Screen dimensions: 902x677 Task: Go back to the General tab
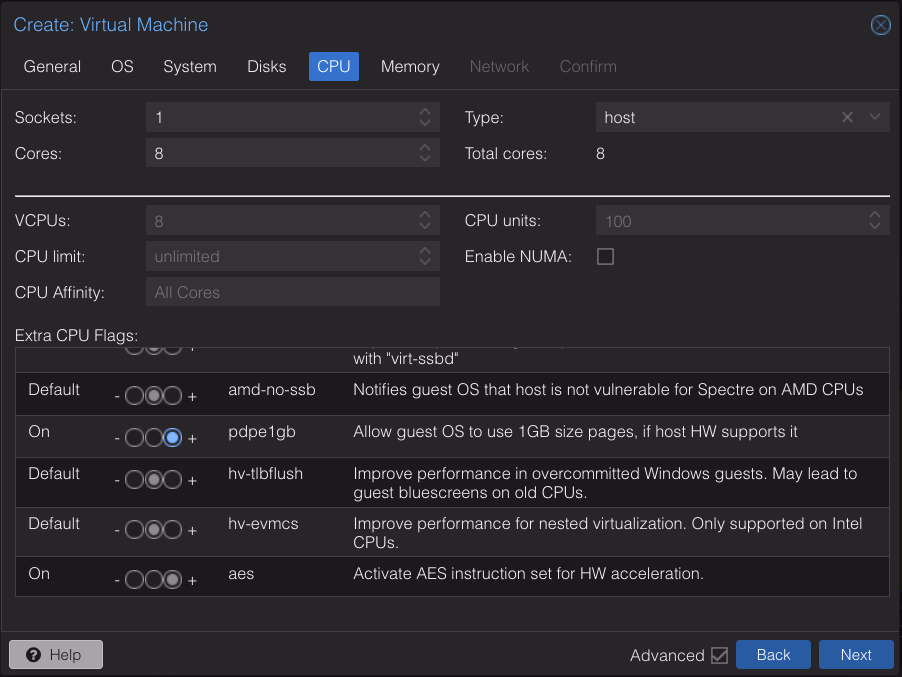coord(52,66)
